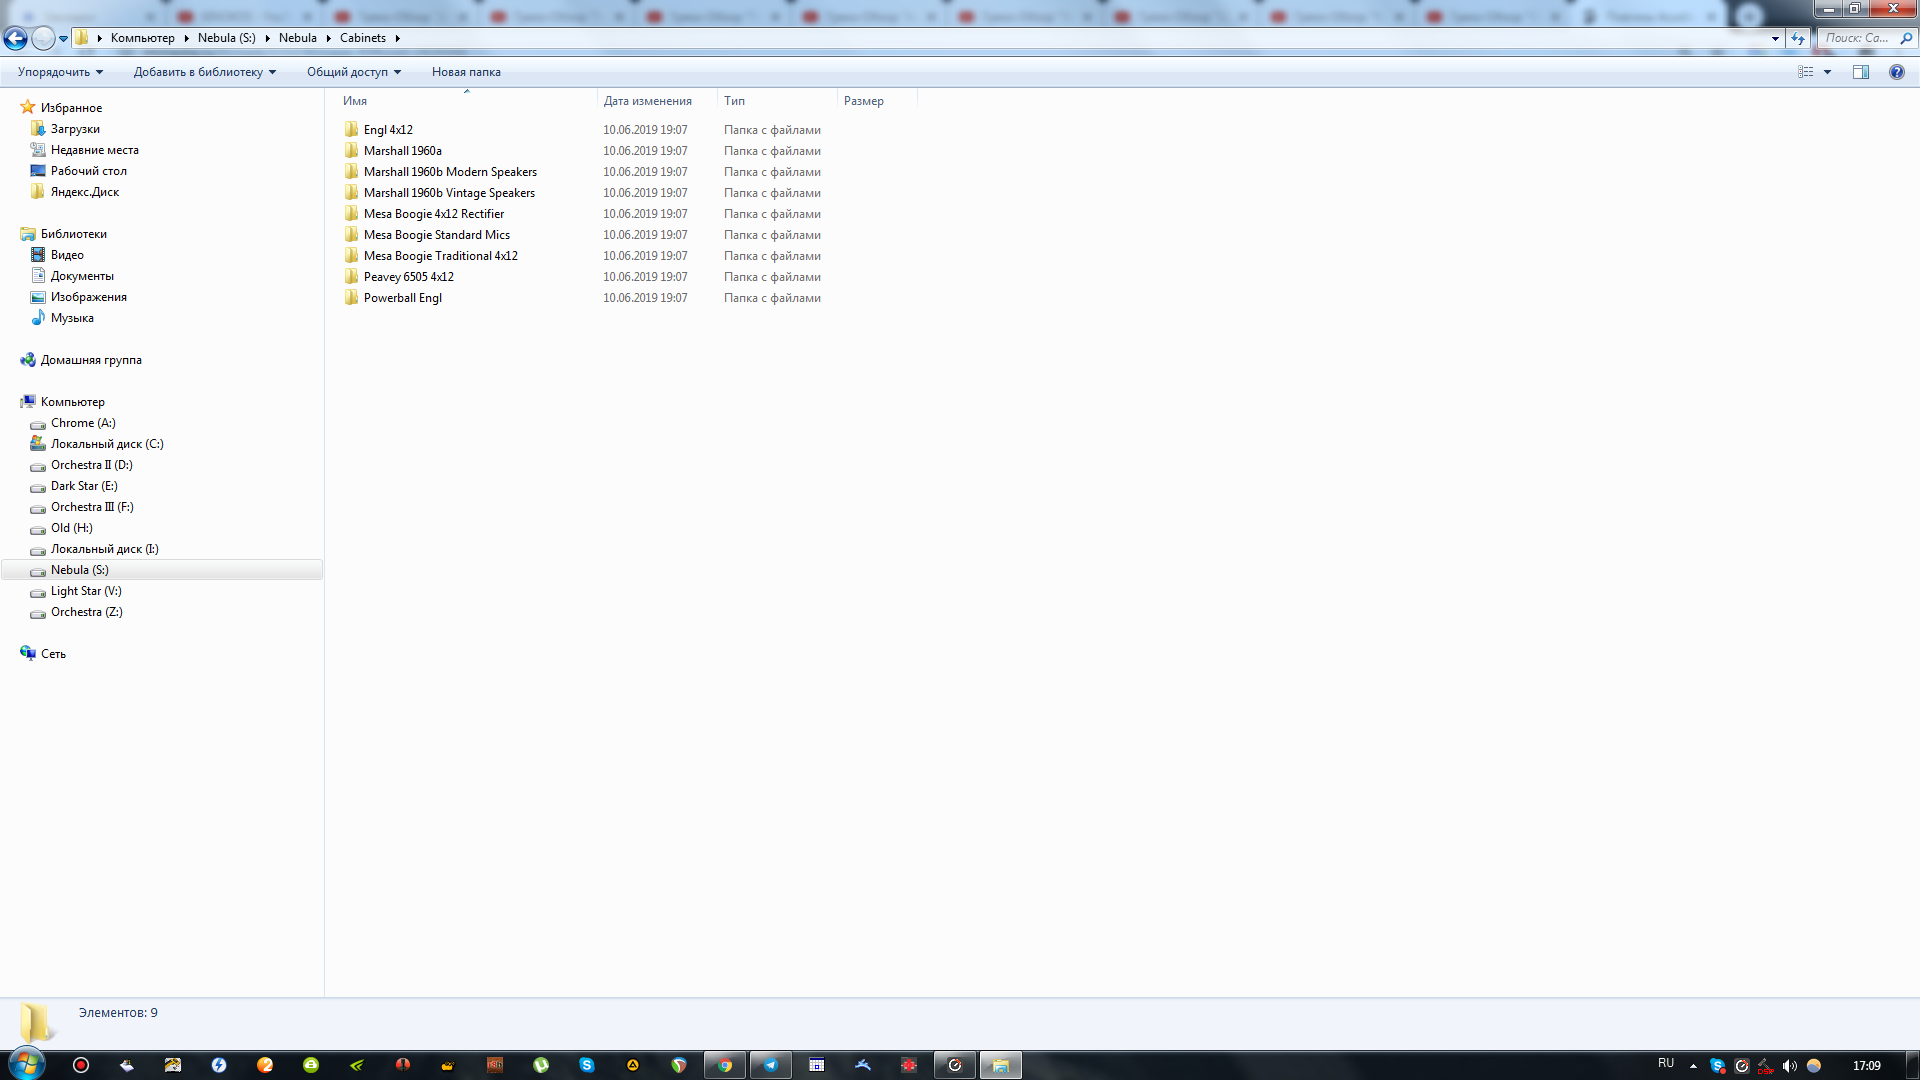Viewport: 1920px width, 1080px height.
Task: Open Локальный диск (C:)
Action: tap(107, 444)
